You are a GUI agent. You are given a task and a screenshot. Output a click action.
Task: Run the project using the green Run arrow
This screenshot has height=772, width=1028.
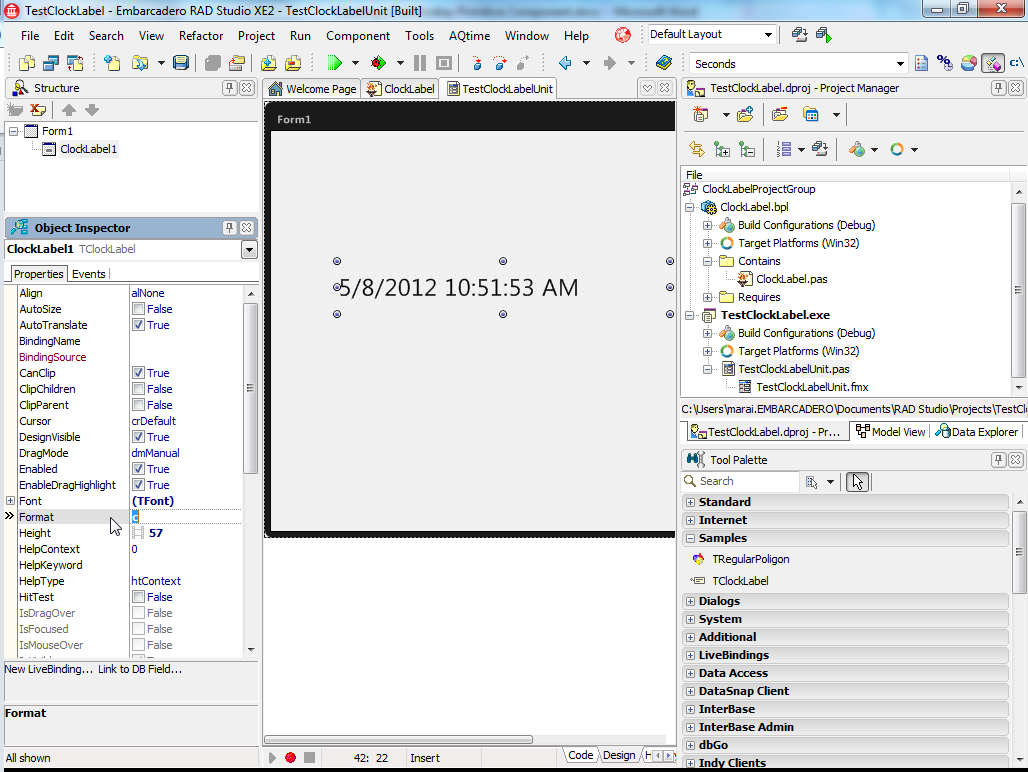(336, 62)
